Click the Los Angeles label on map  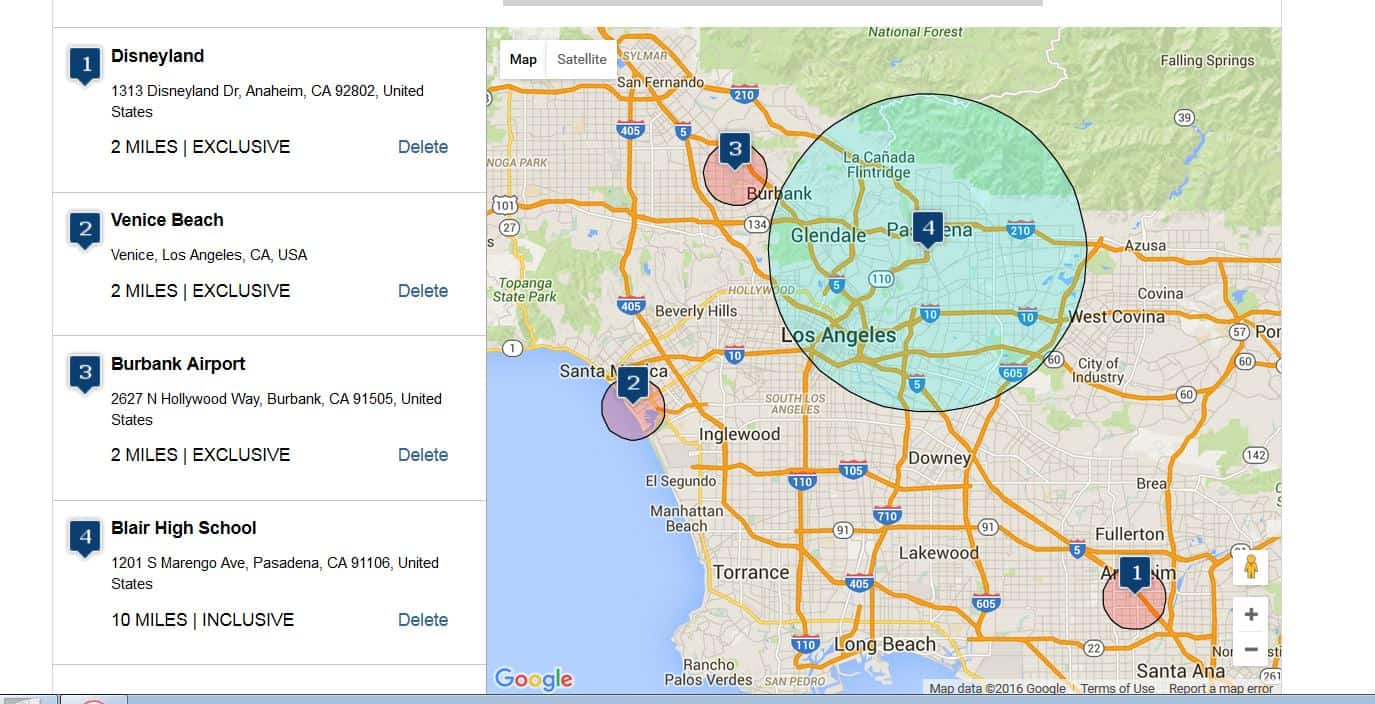(838, 335)
